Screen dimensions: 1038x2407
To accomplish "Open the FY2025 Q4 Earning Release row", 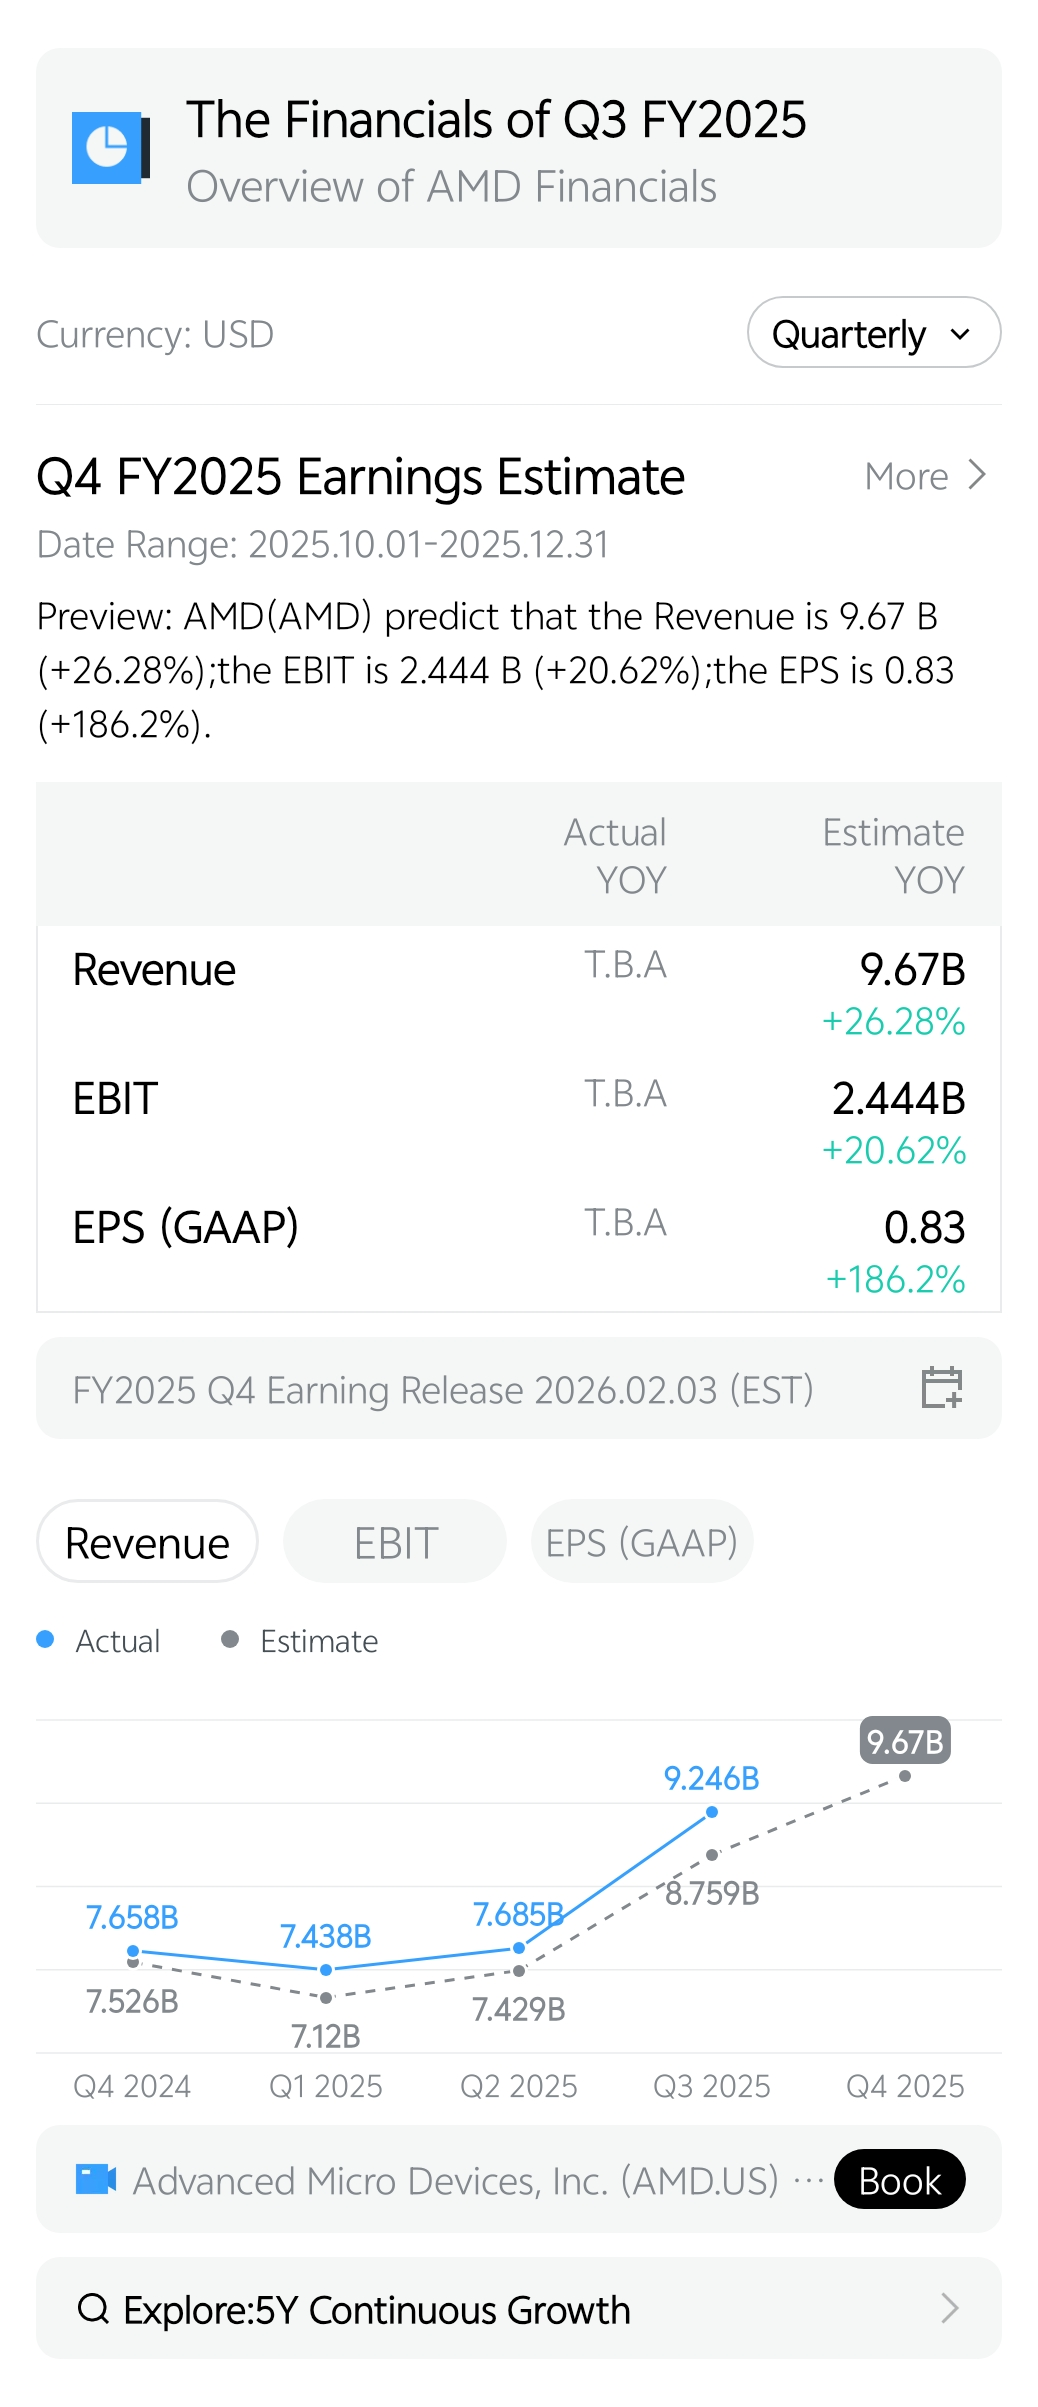I will [x=443, y=1390].
